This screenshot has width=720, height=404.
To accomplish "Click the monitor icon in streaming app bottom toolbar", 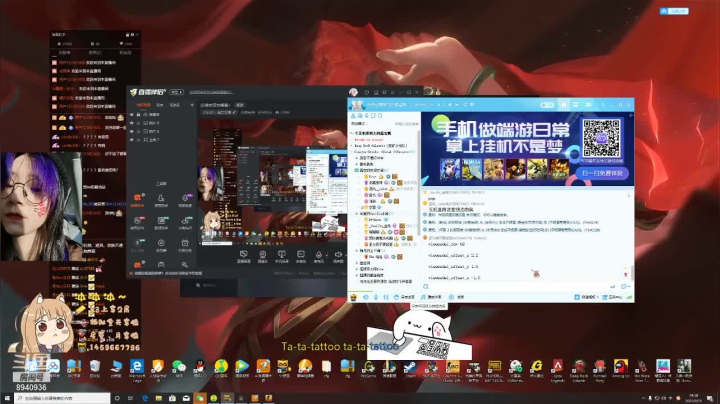I will [243, 254].
